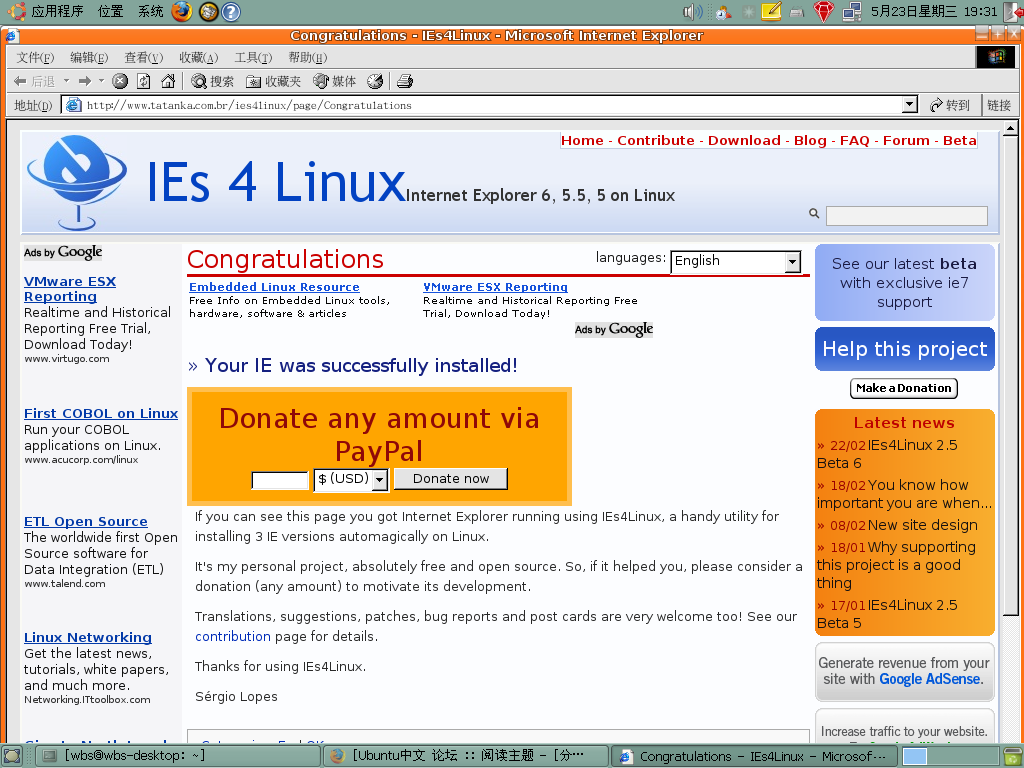Click the Help this project banner
The width and height of the screenshot is (1024, 768).
point(904,349)
